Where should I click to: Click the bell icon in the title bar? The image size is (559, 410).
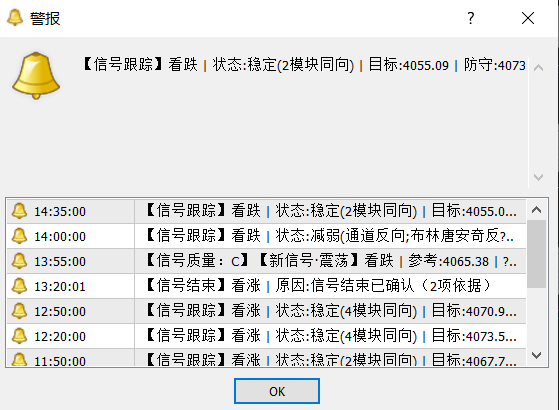tap(15, 18)
